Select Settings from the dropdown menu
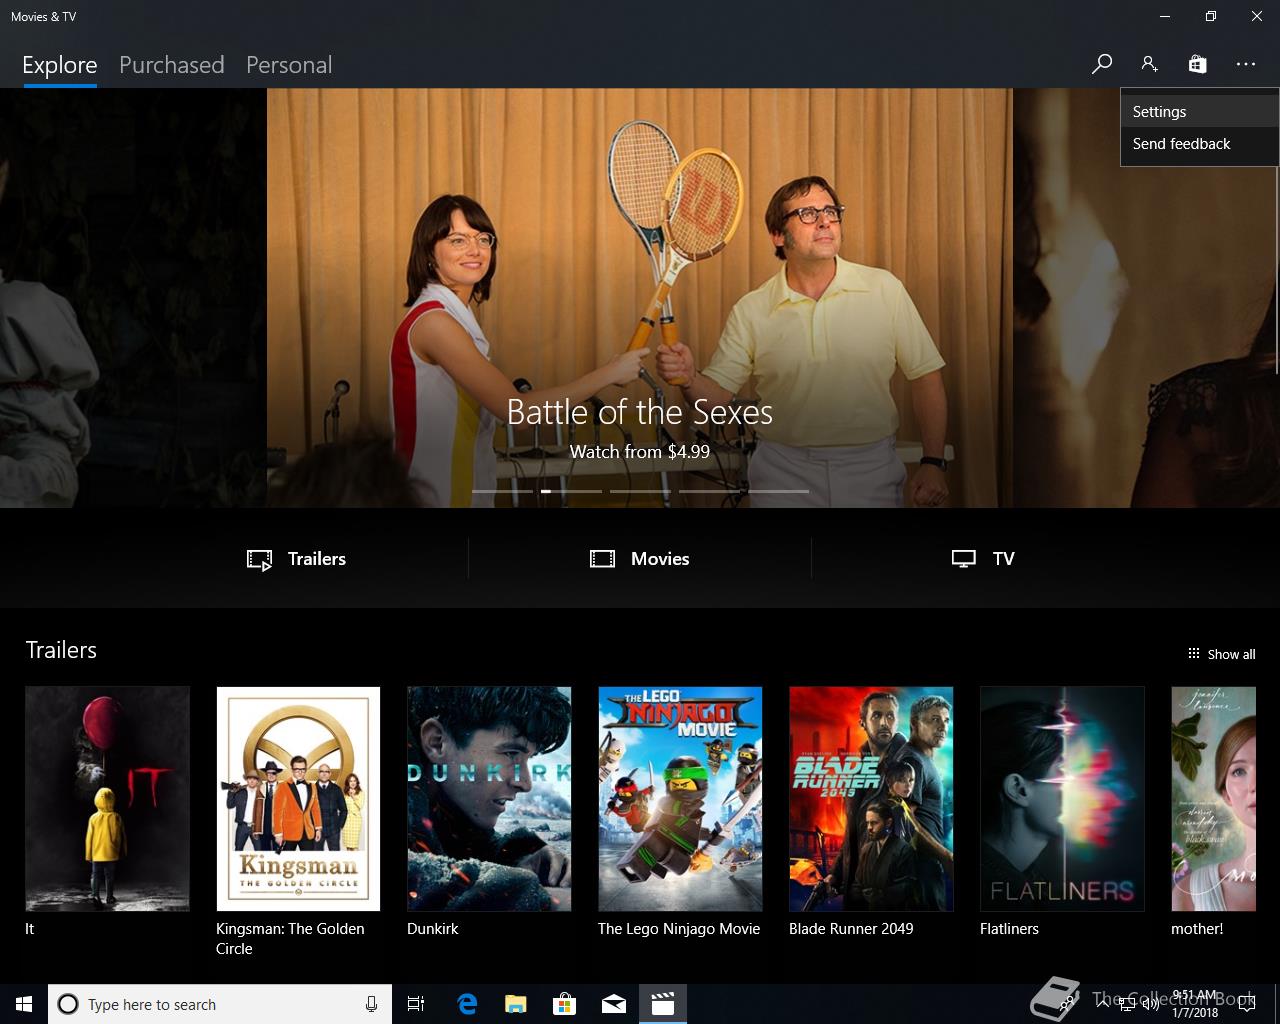The image size is (1280, 1024). point(1200,112)
